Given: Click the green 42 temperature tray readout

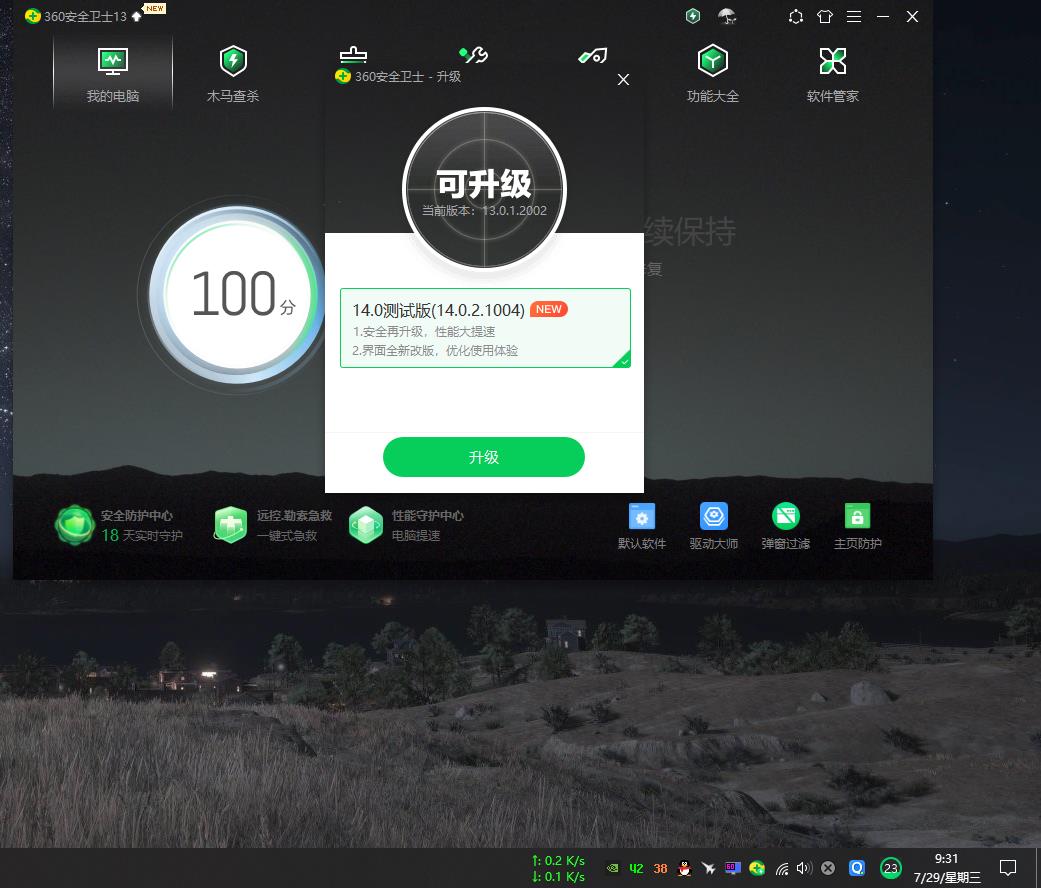Looking at the screenshot, I should [x=636, y=868].
